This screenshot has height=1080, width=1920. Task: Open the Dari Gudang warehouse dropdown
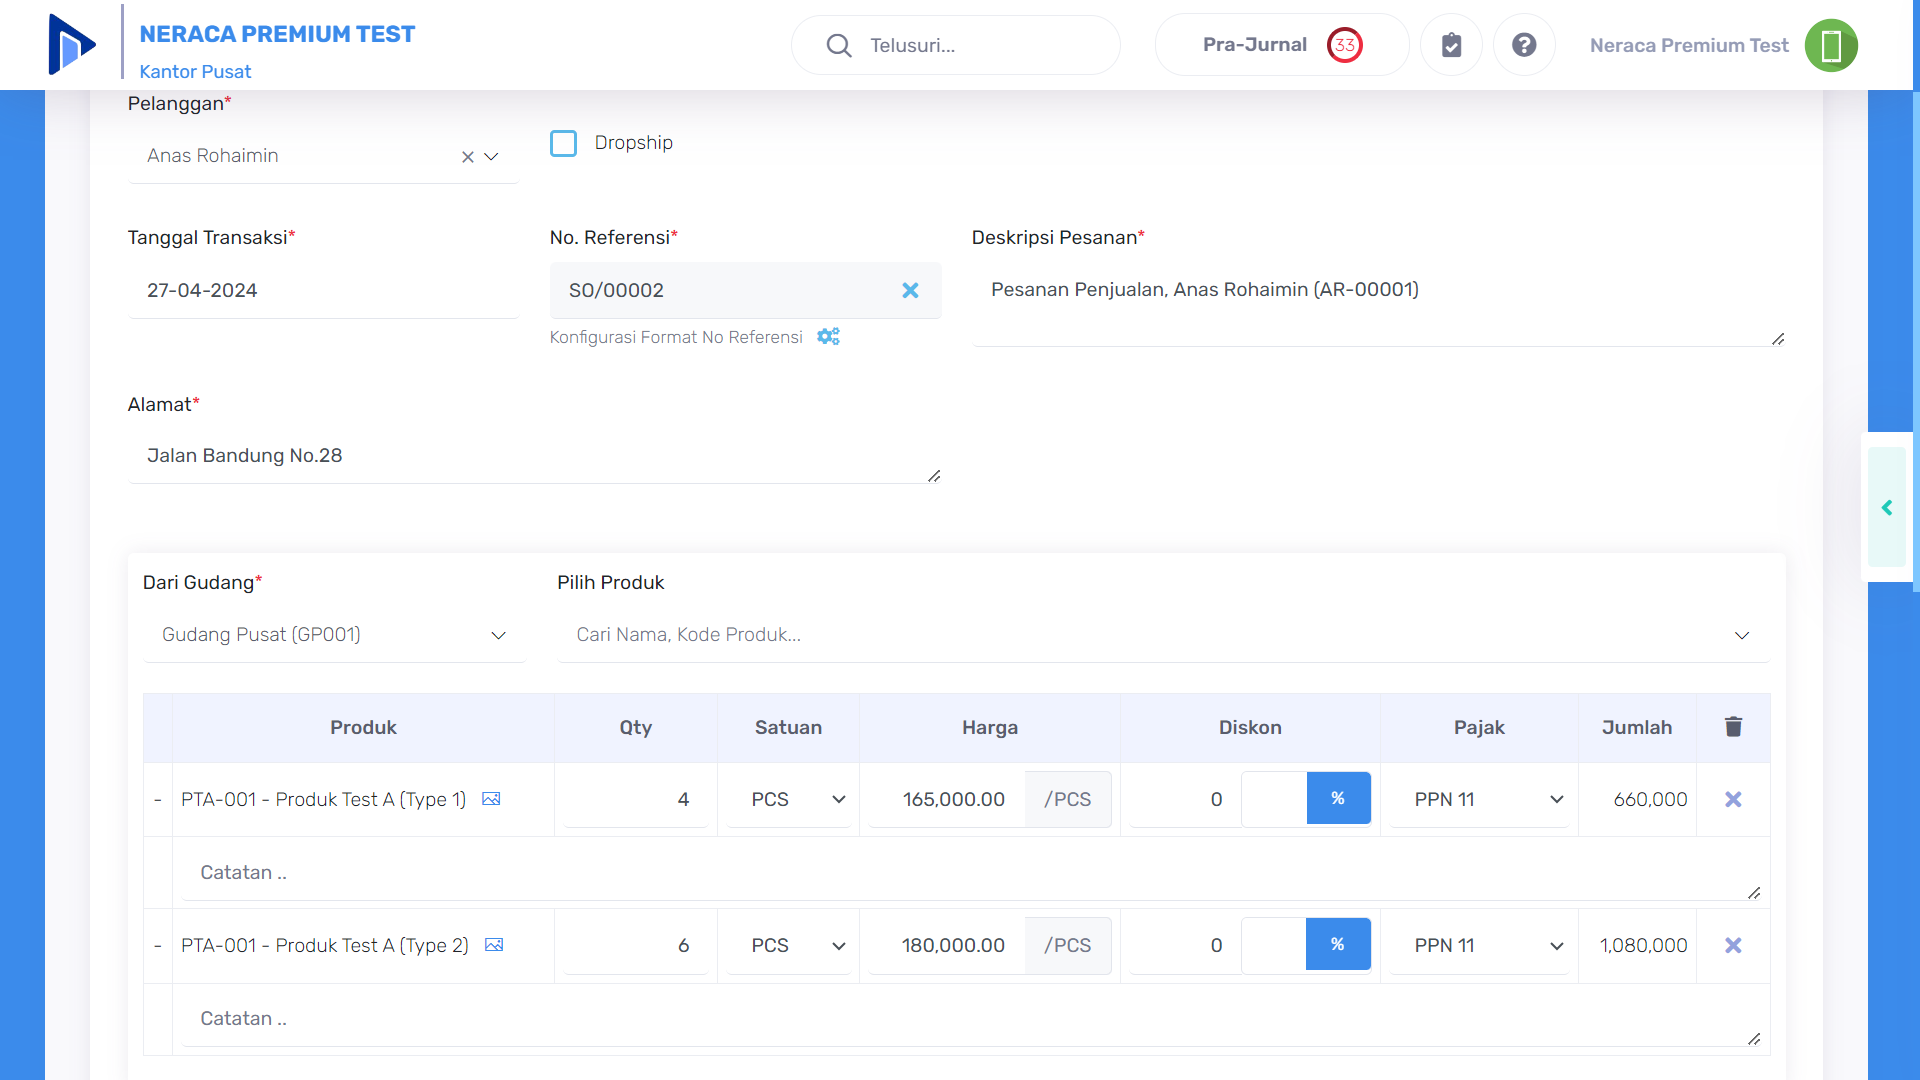334,635
